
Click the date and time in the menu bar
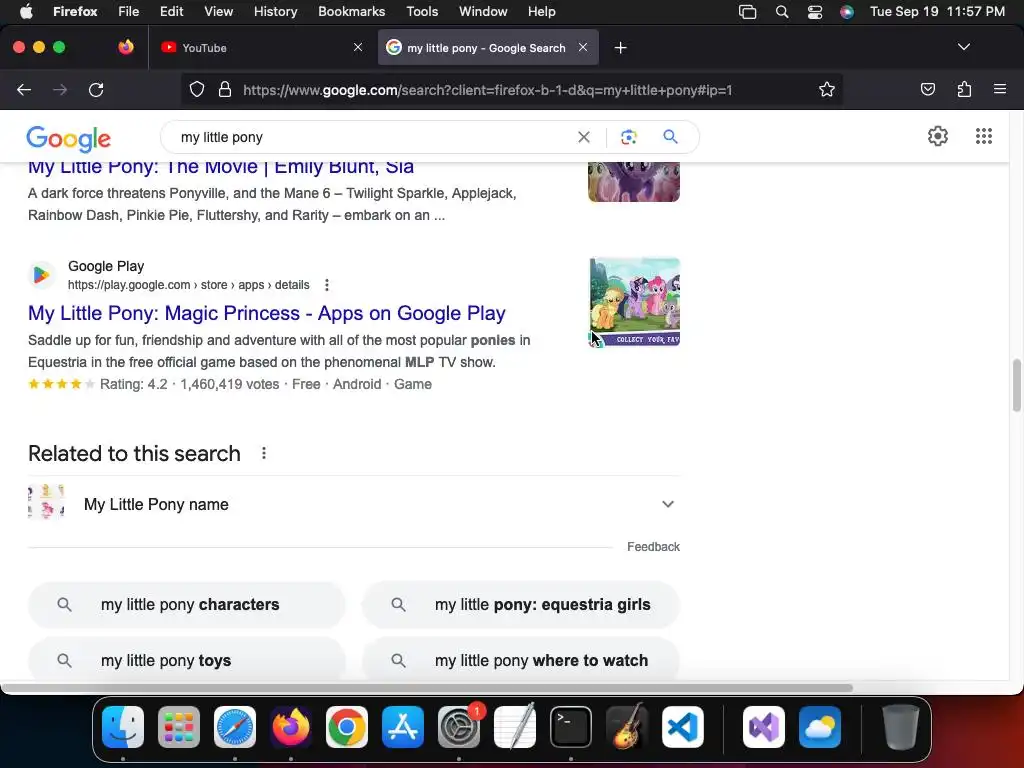[x=937, y=12]
